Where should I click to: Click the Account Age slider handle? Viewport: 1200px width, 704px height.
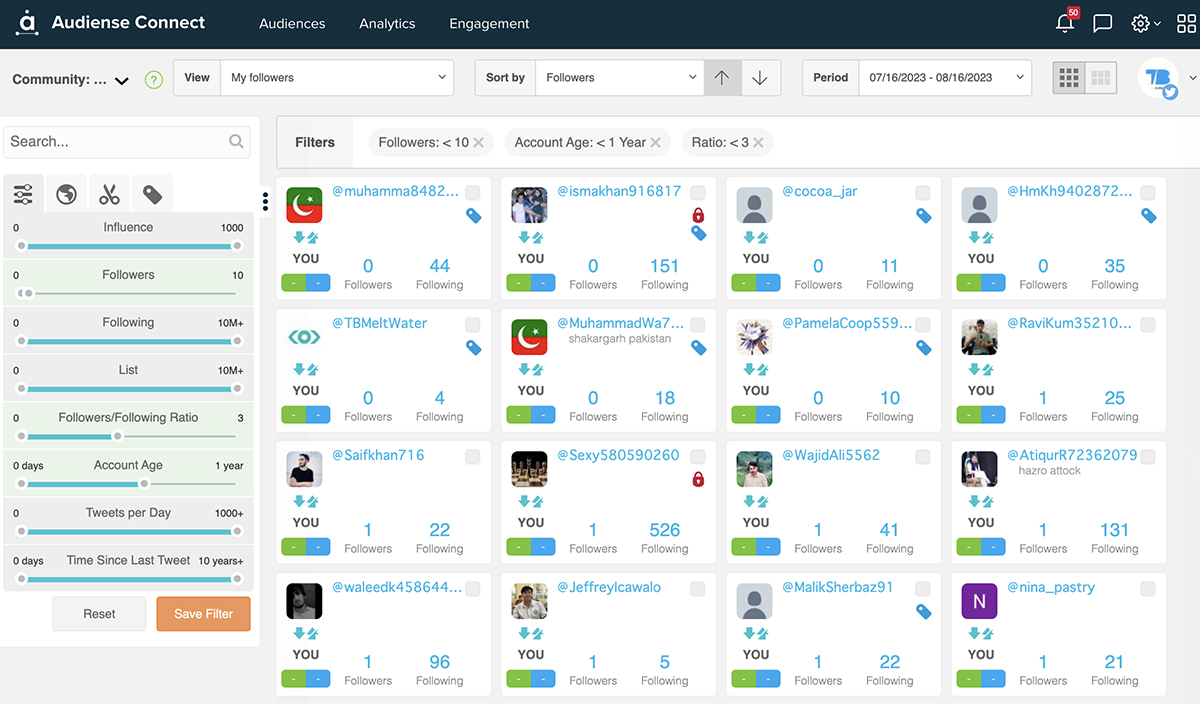point(144,484)
